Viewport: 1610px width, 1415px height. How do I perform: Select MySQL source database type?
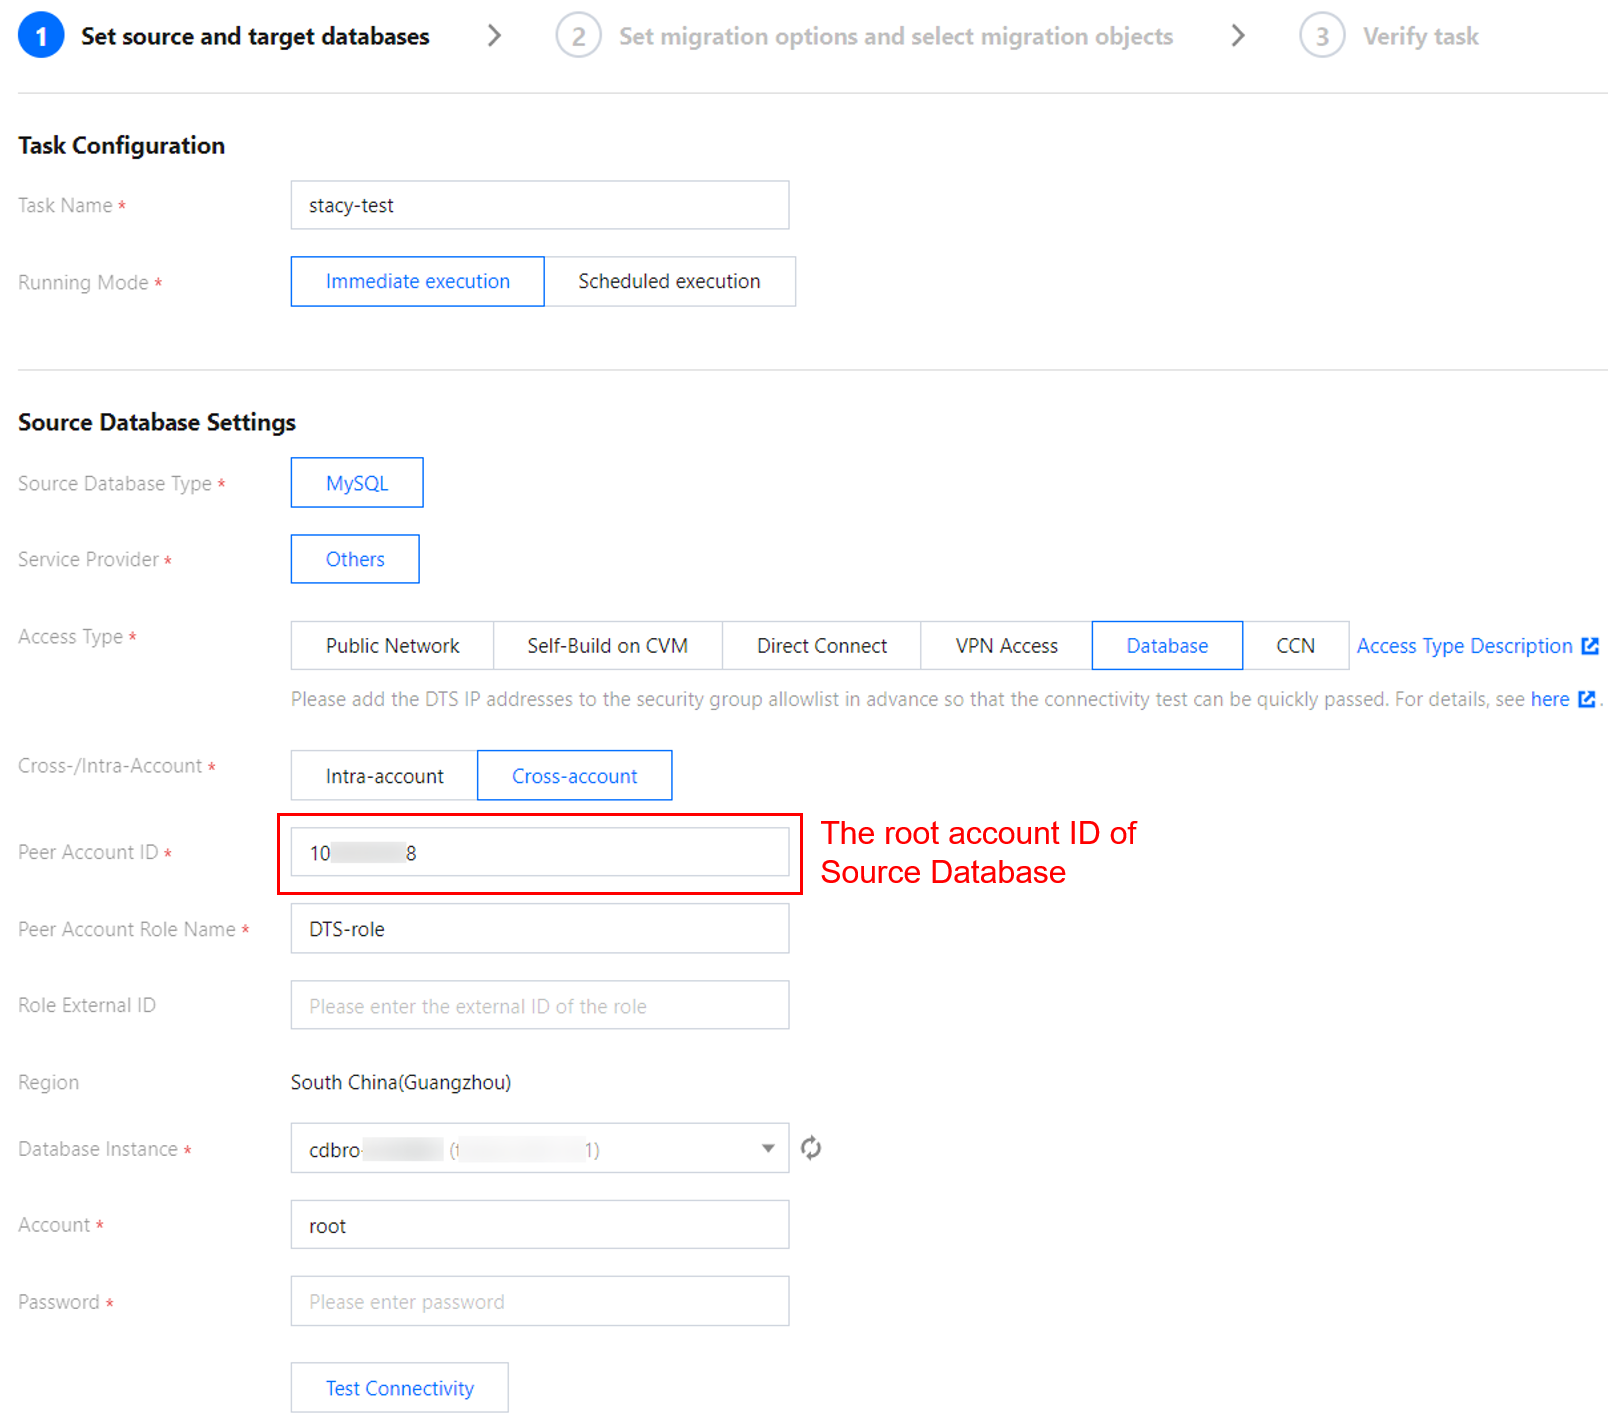(357, 483)
